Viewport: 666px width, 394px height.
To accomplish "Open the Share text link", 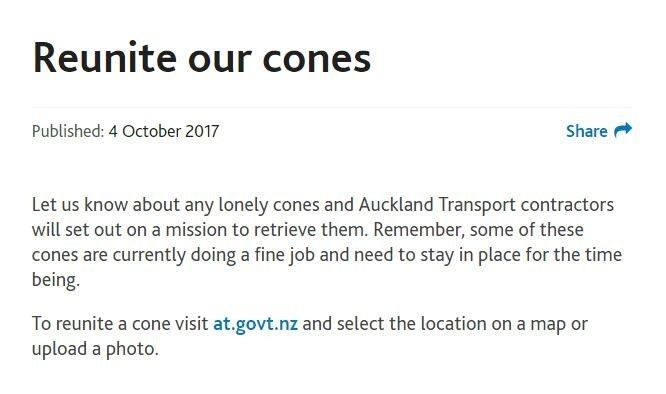I will point(586,131).
